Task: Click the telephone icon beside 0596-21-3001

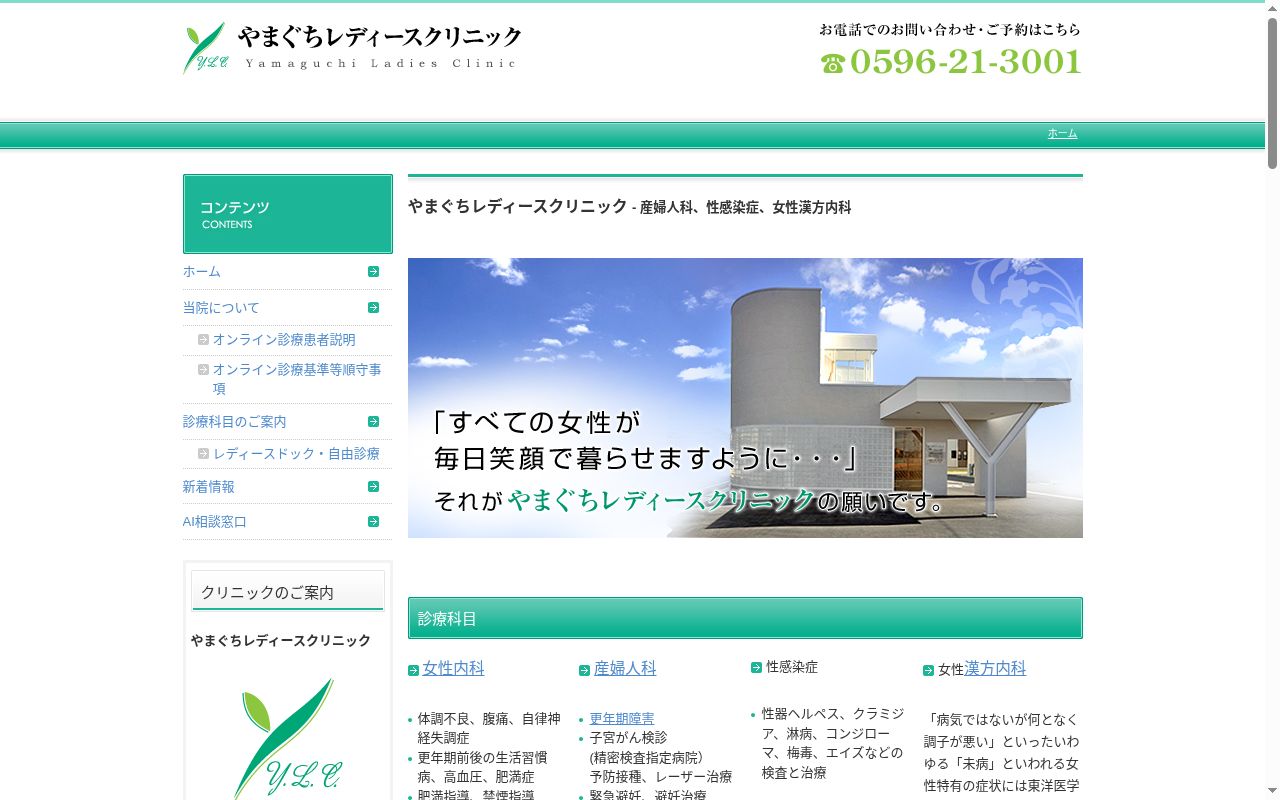Action: (833, 63)
